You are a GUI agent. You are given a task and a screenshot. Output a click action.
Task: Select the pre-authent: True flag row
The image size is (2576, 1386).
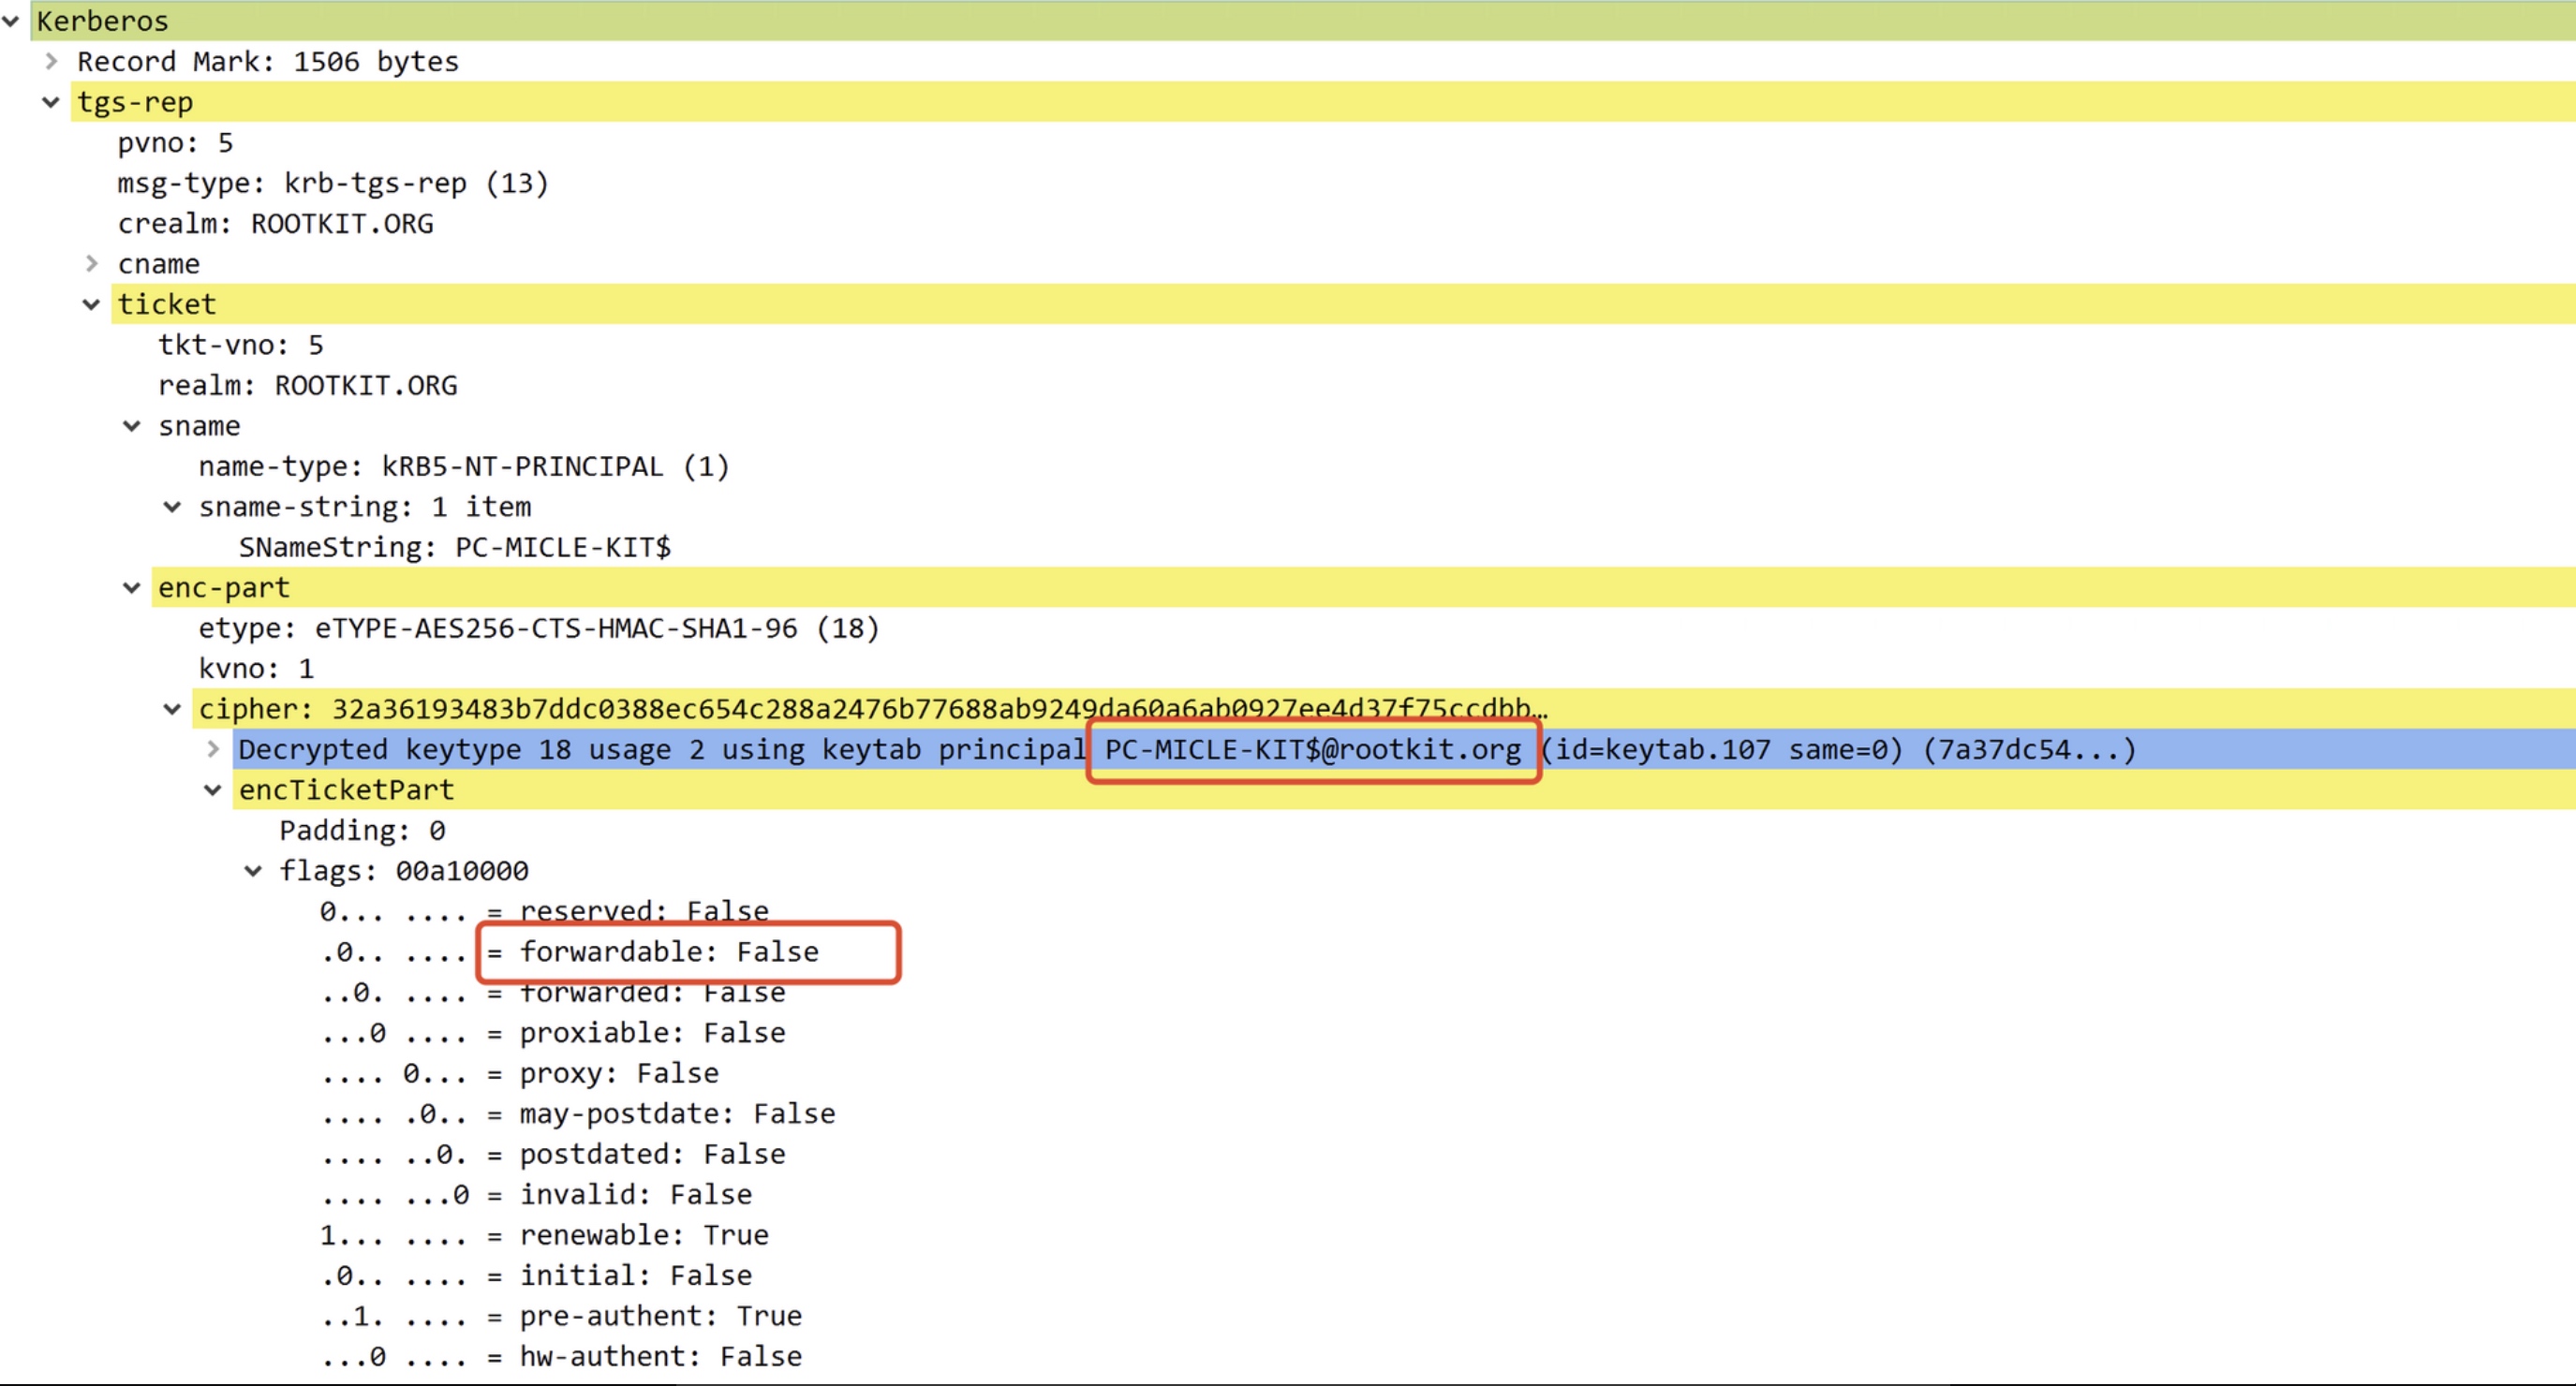pyautogui.click(x=659, y=1316)
